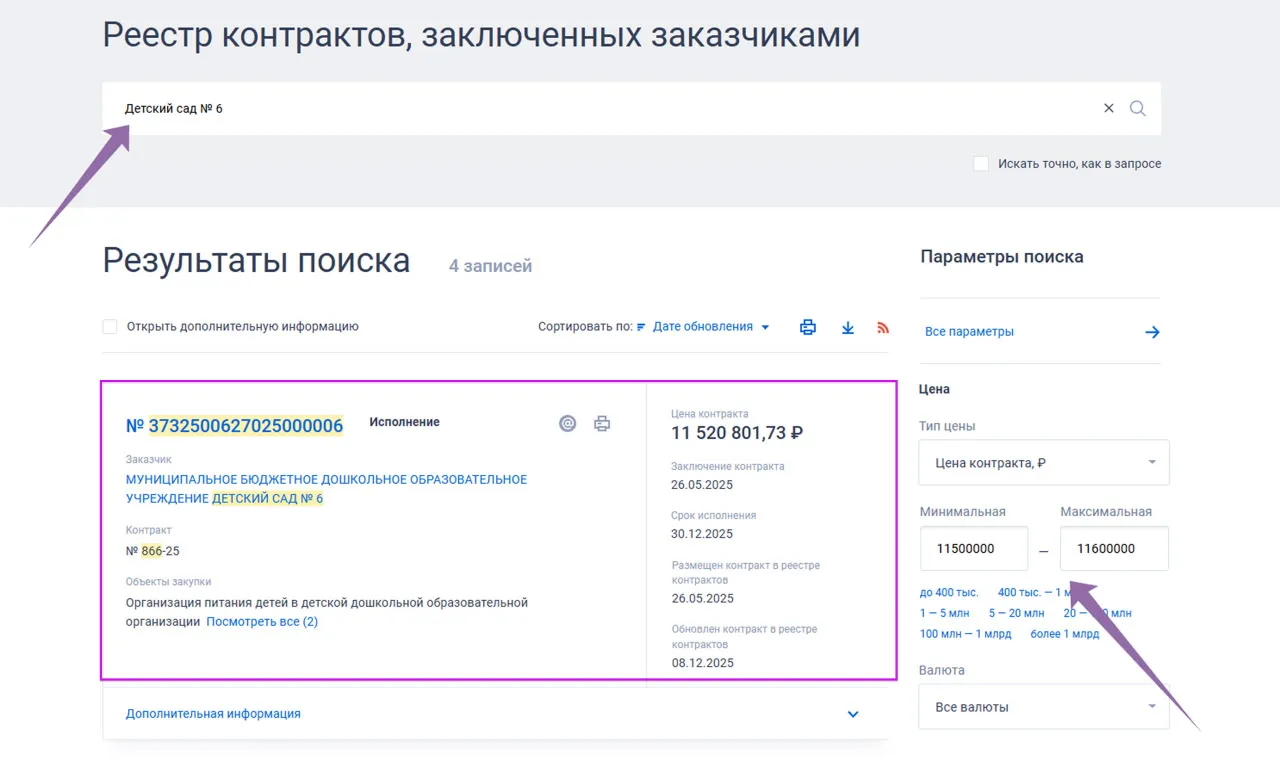This screenshot has width=1280, height=760.
Task: Print the contract card using printer icon
Action: pyautogui.click(x=602, y=424)
